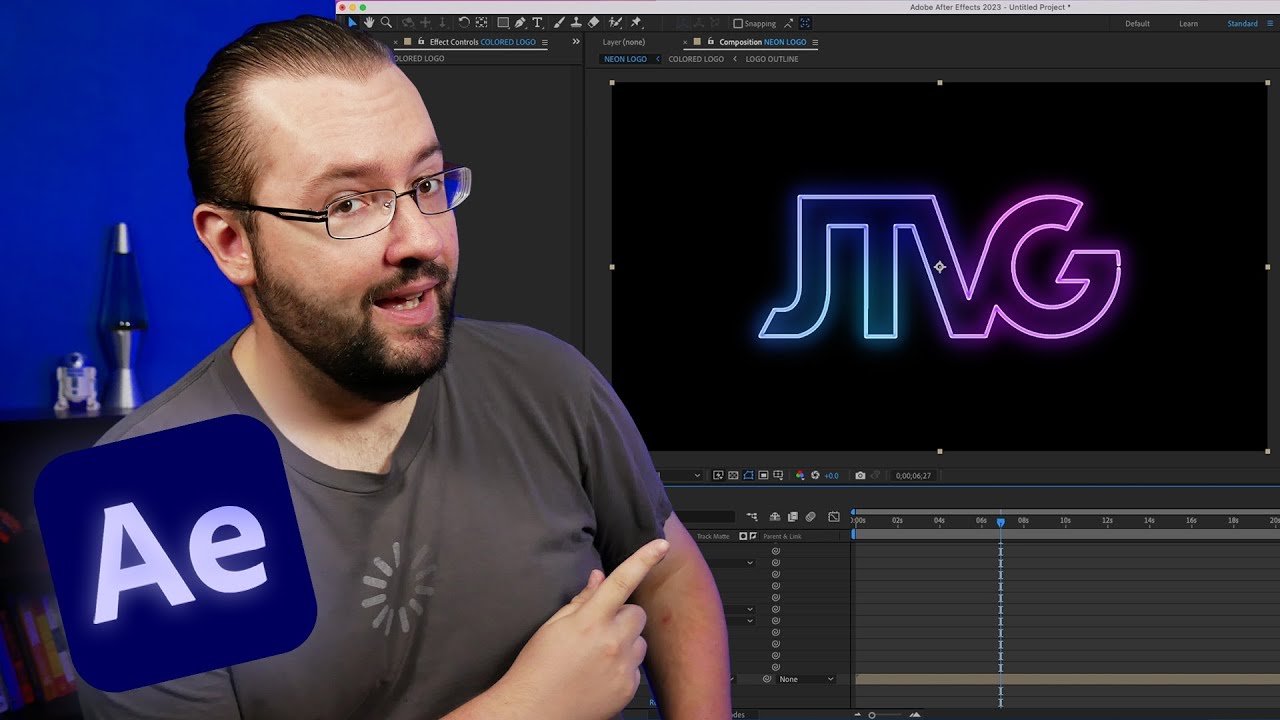Open the show channel RGB color icon
Image resolution: width=1280 pixels, height=720 pixels.
click(800, 475)
